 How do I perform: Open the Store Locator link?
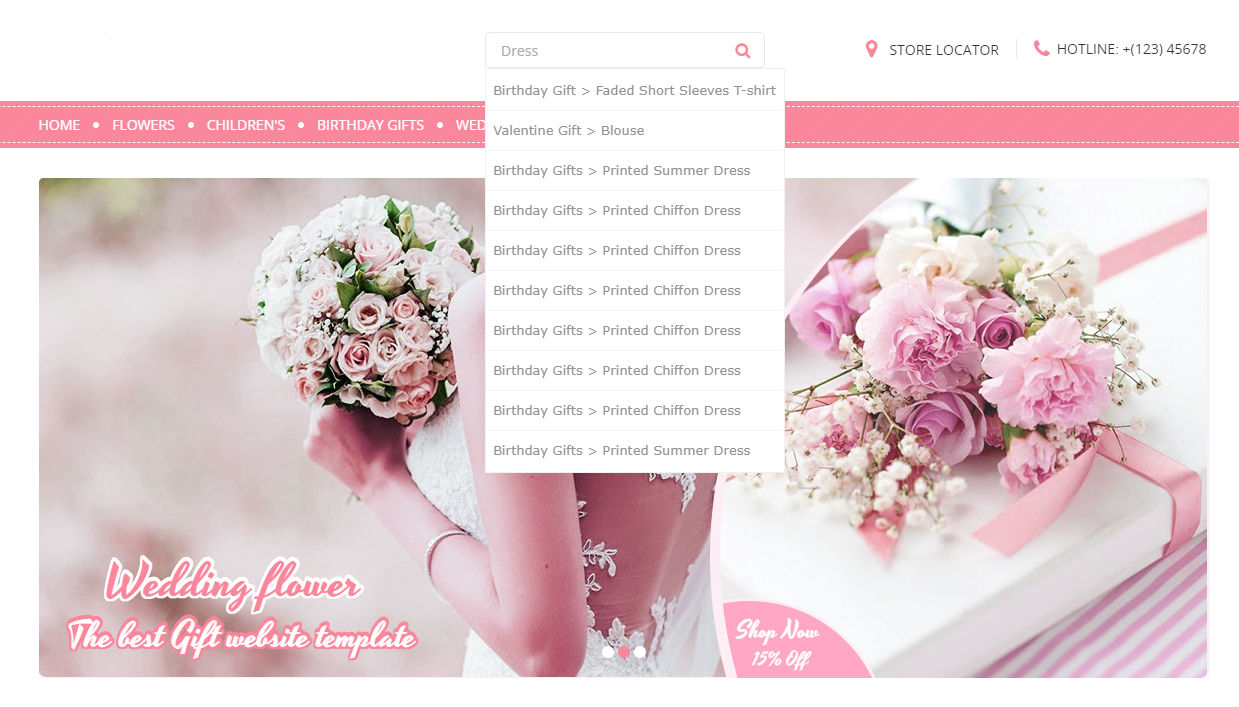(x=943, y=50)
